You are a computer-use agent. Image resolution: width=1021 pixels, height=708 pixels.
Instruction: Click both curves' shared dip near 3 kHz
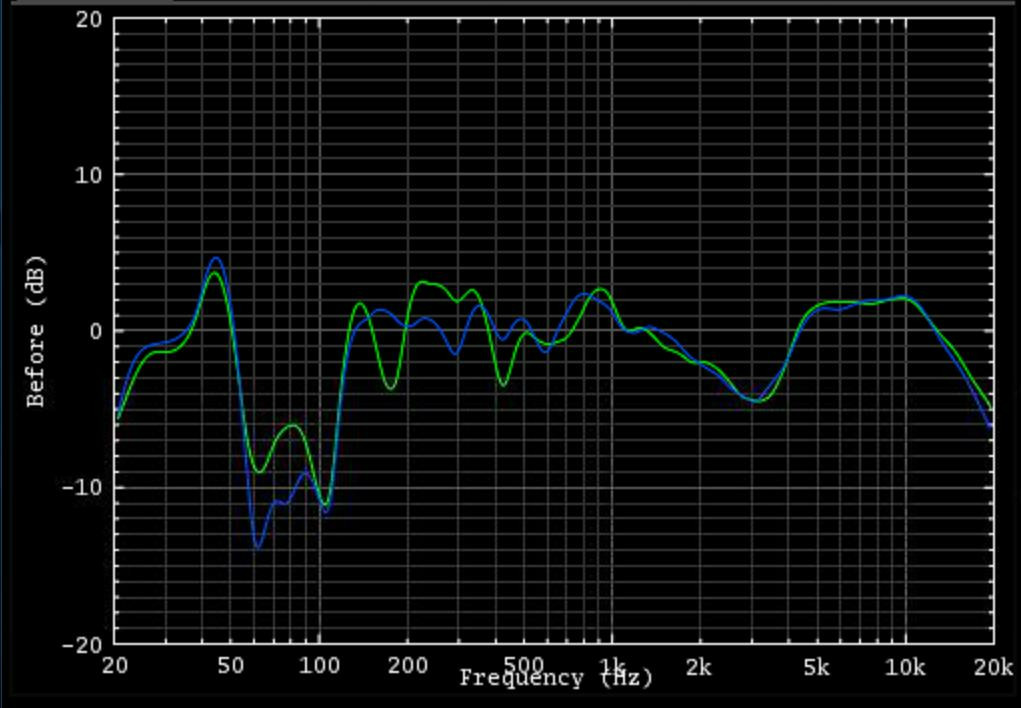755,400
